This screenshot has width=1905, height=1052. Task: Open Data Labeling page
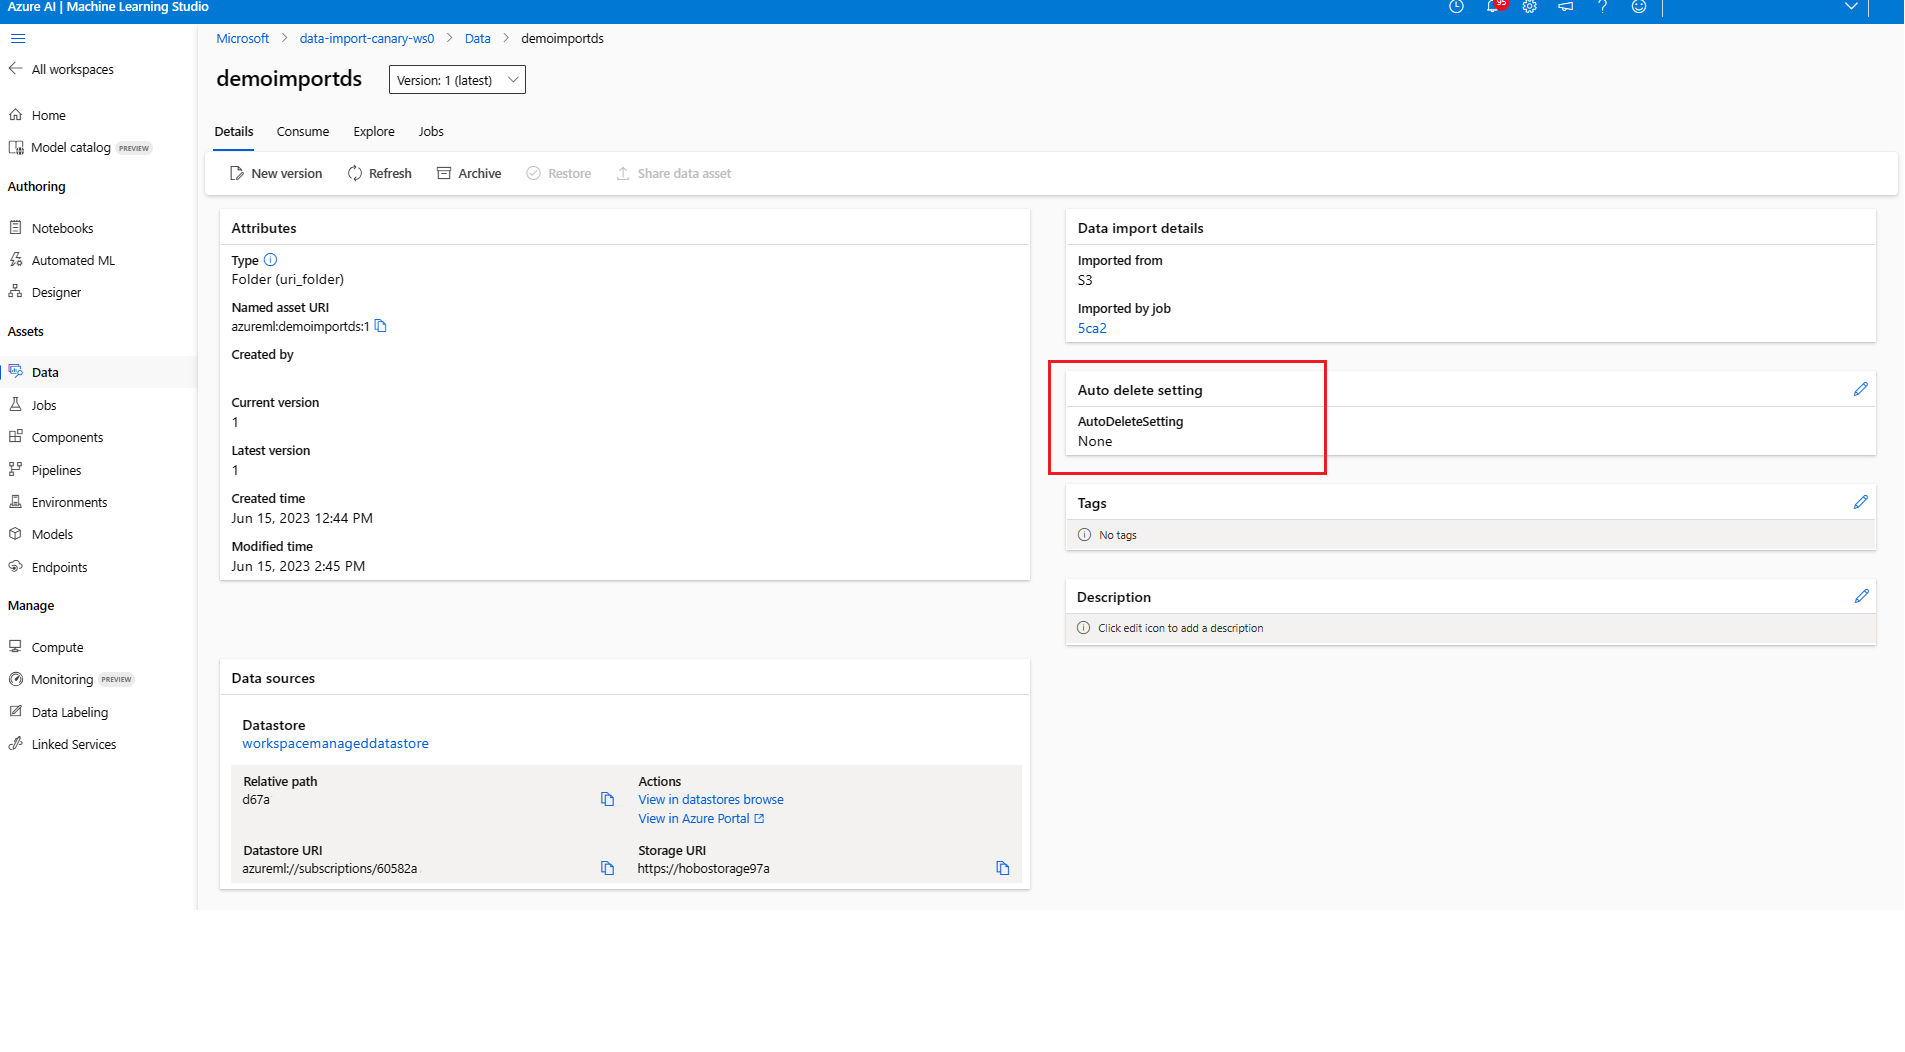[58, 712]
